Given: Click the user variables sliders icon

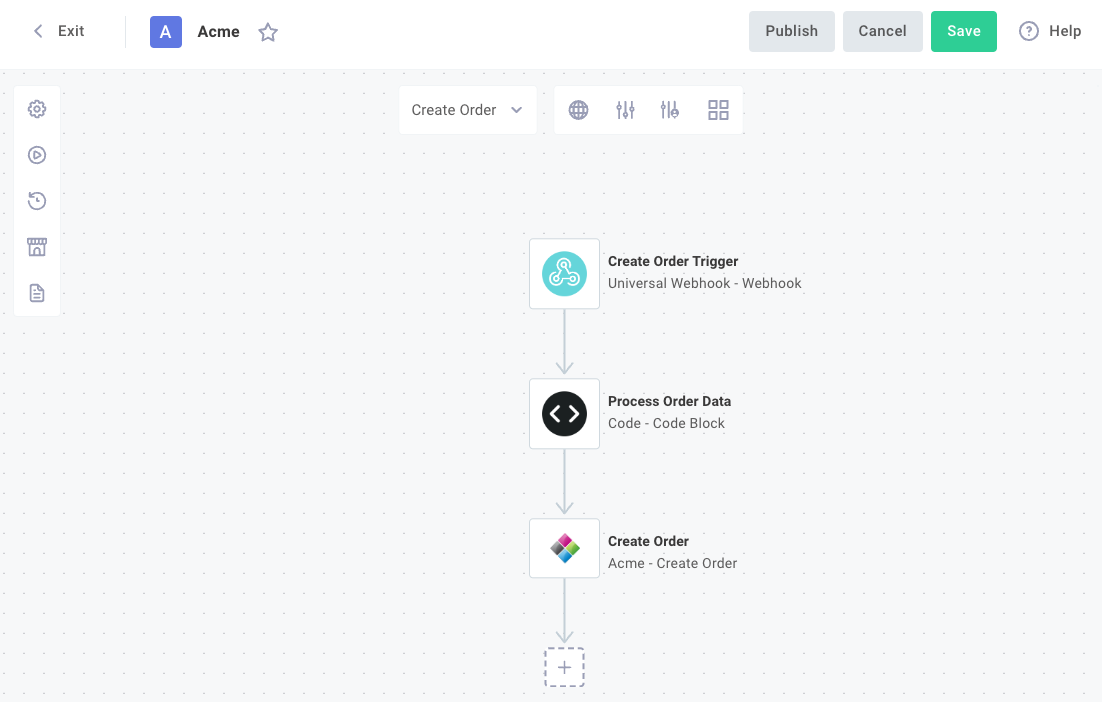Looking at the screenshot, I should [670, 110].
